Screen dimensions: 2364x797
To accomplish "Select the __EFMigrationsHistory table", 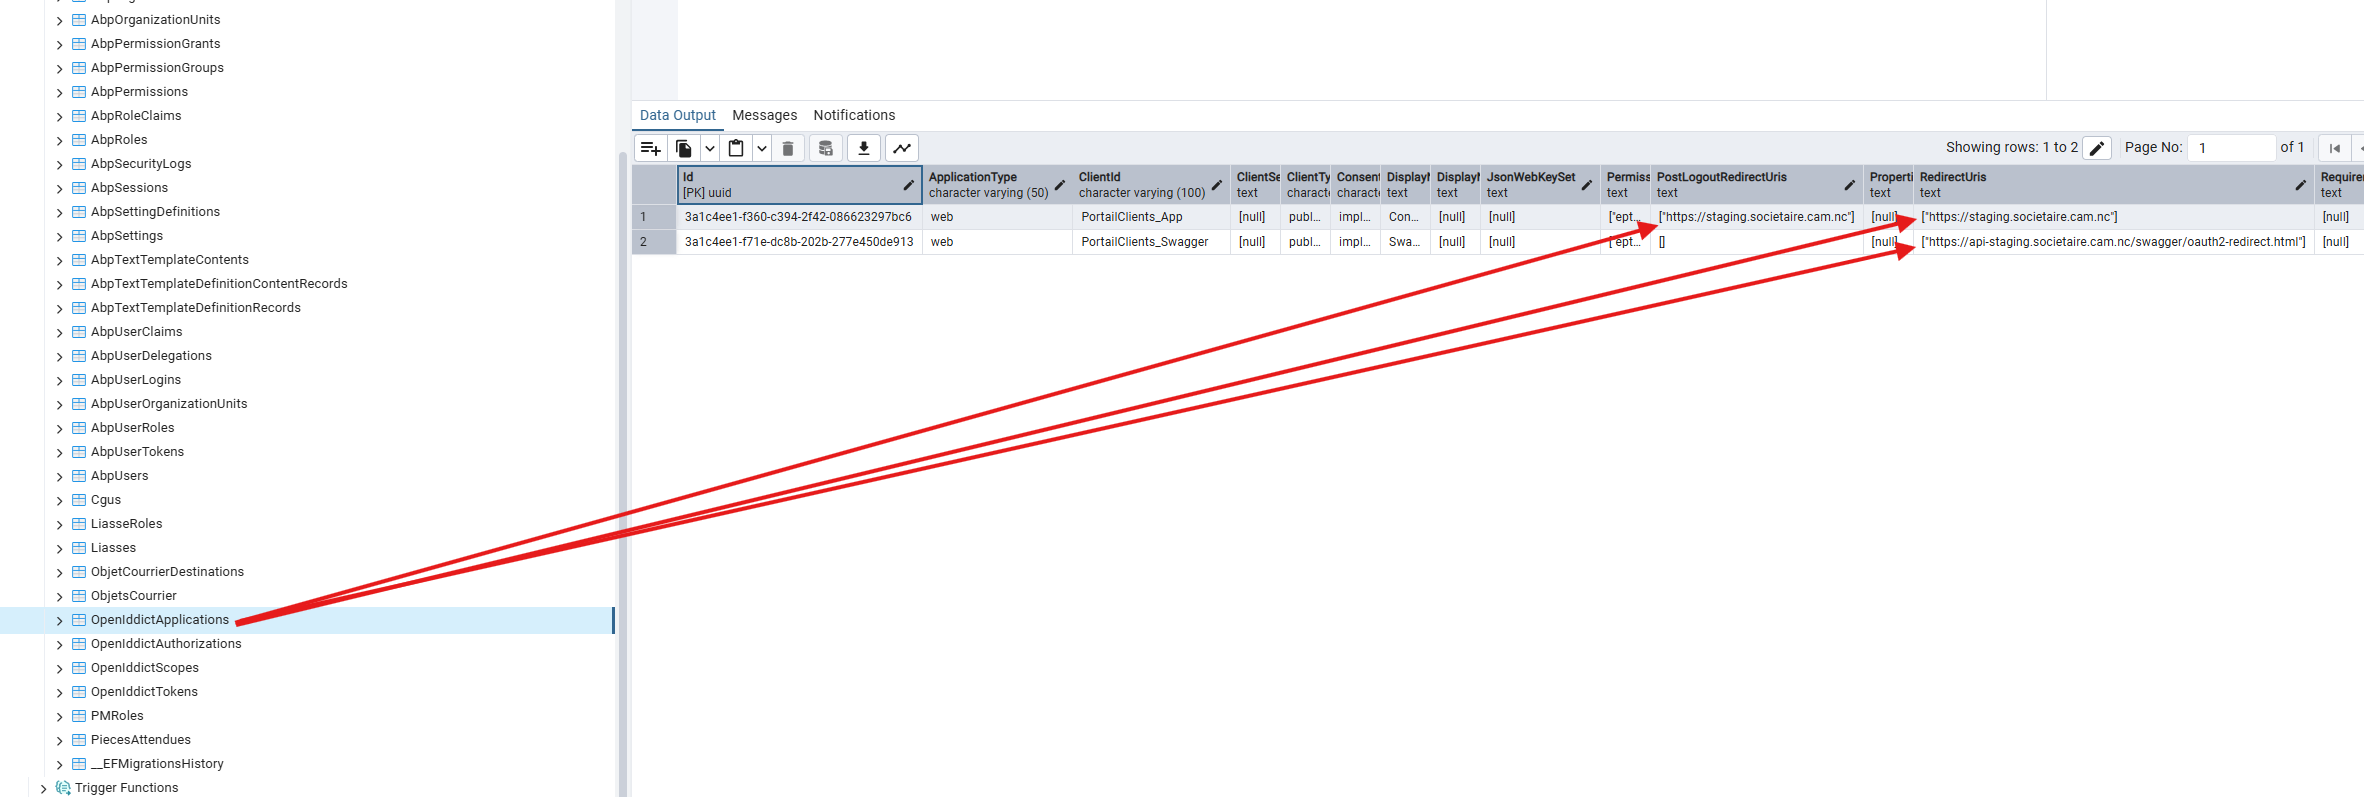I will 157,764.
